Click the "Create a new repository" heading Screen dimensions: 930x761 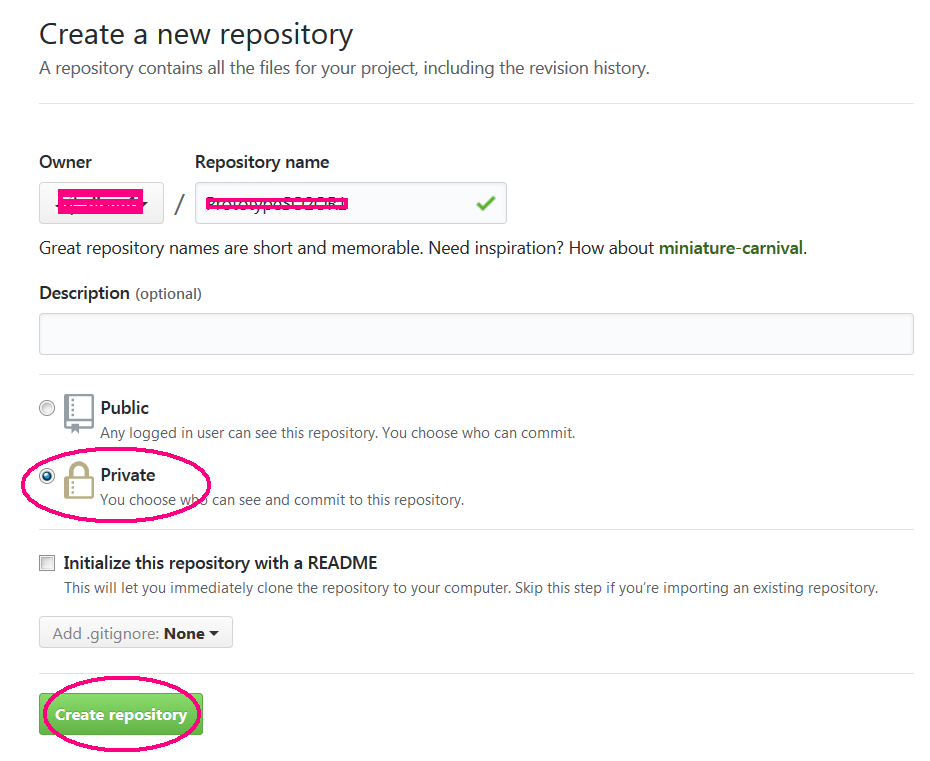(x=196, y=35)
